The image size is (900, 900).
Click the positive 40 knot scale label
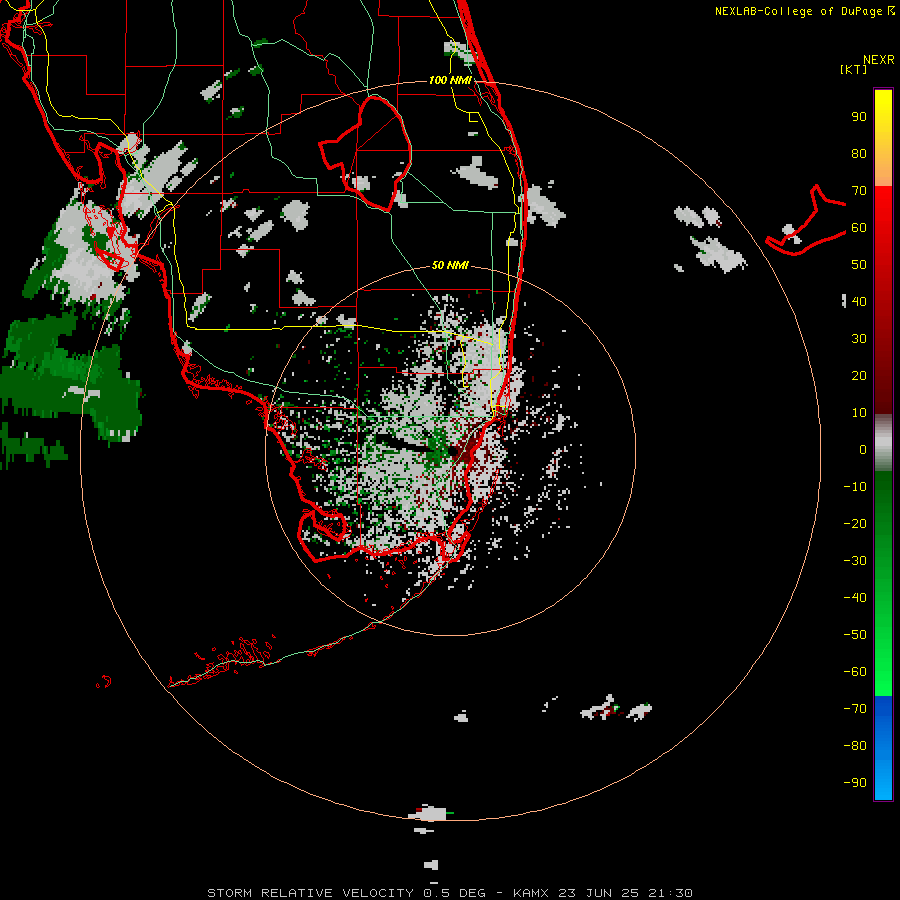pos(859,301)
